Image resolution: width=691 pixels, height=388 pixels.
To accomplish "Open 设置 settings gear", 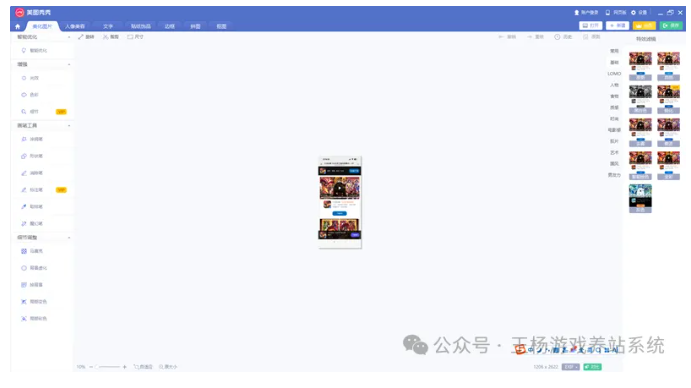I will 639,13.
